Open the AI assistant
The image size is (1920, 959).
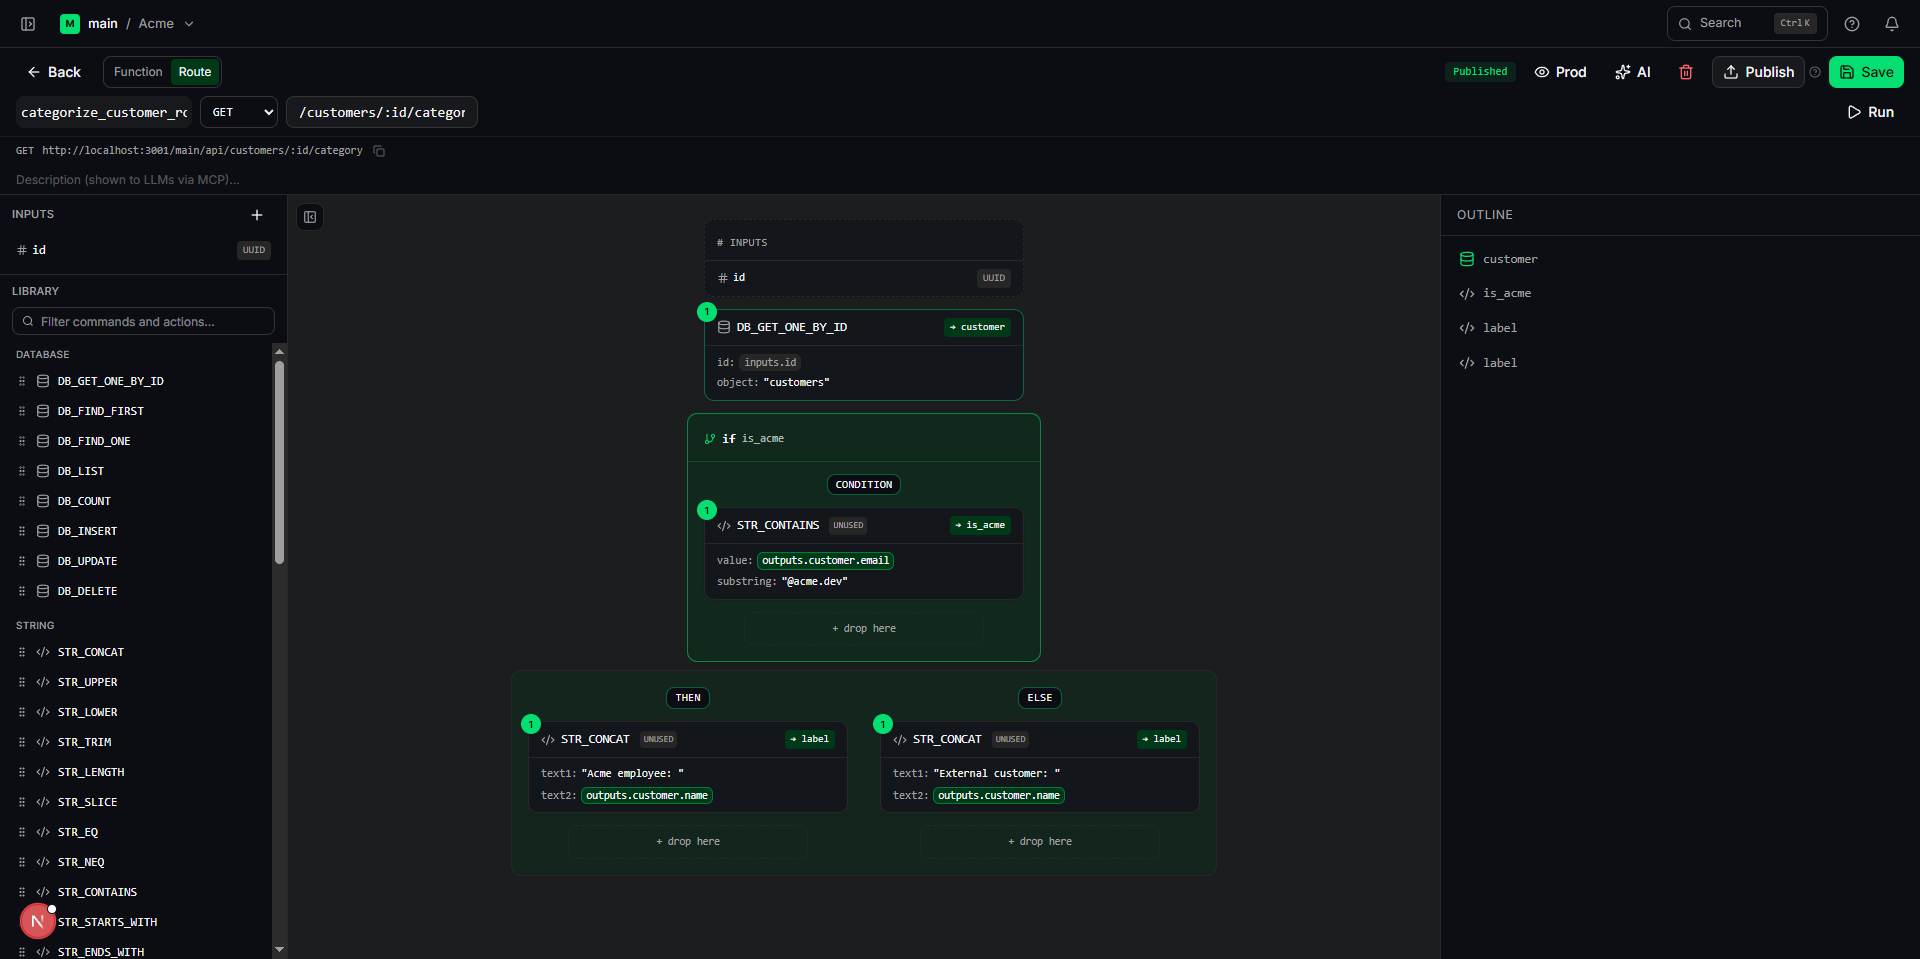tap(1633, 72)
